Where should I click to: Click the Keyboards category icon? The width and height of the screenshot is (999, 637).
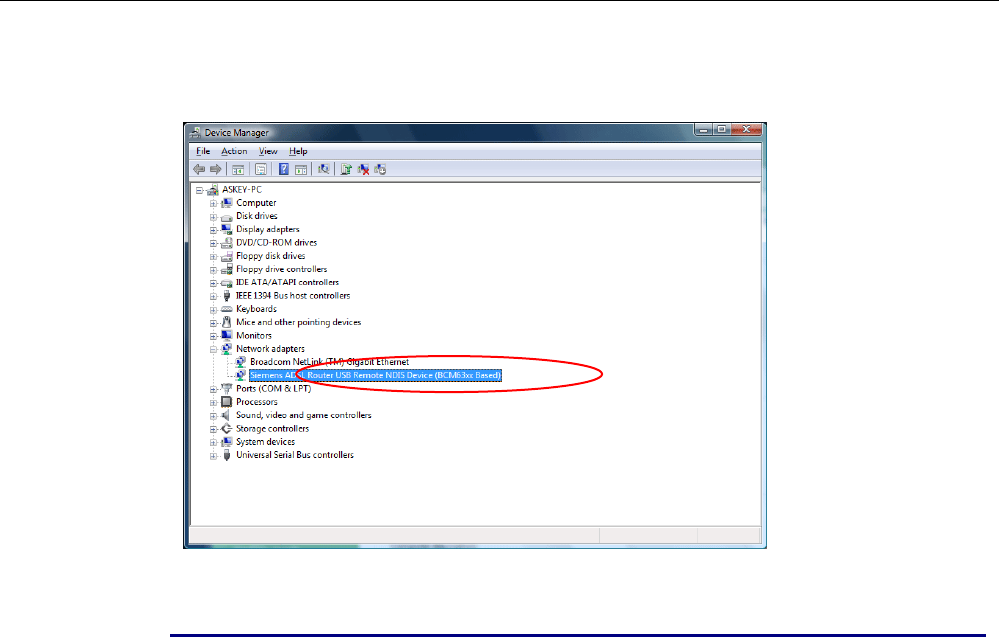pyautogui.click(x=226, y=309)
